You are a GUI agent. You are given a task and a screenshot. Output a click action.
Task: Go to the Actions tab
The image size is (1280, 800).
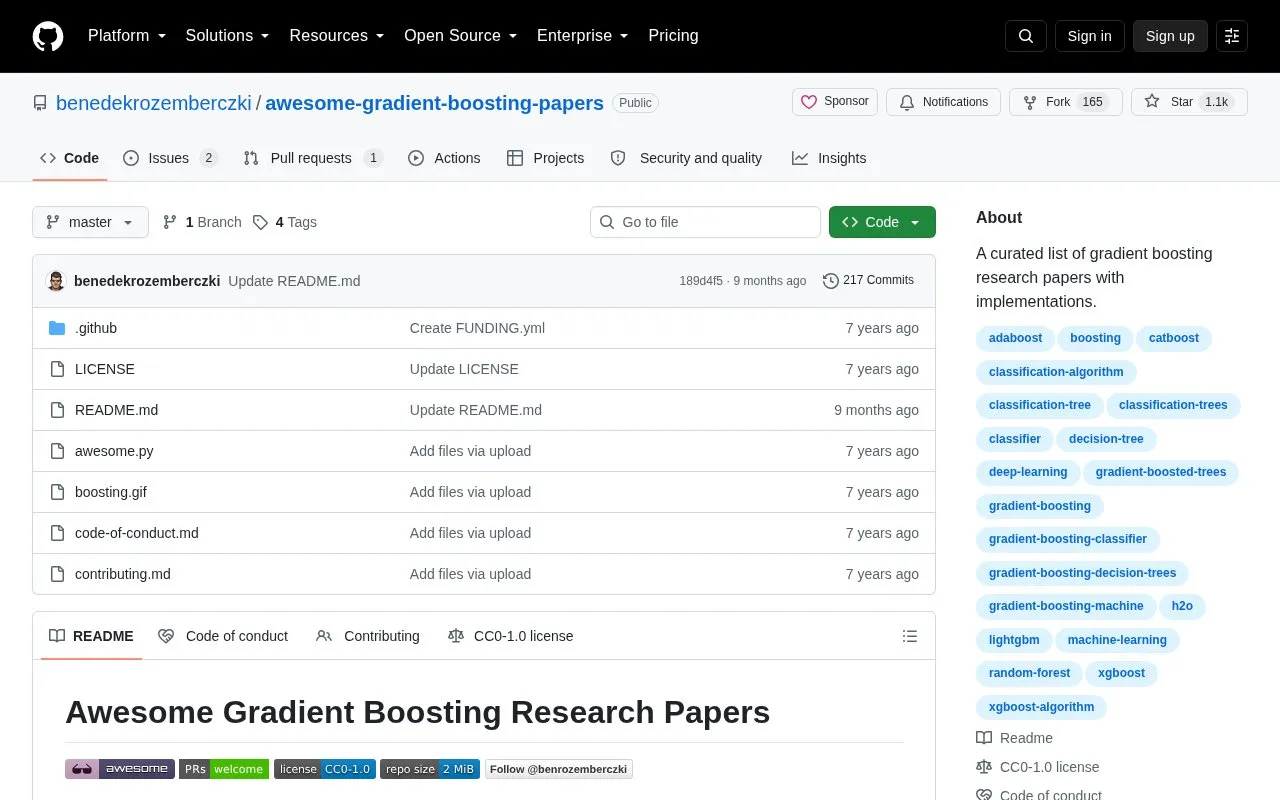pos(444,158)
